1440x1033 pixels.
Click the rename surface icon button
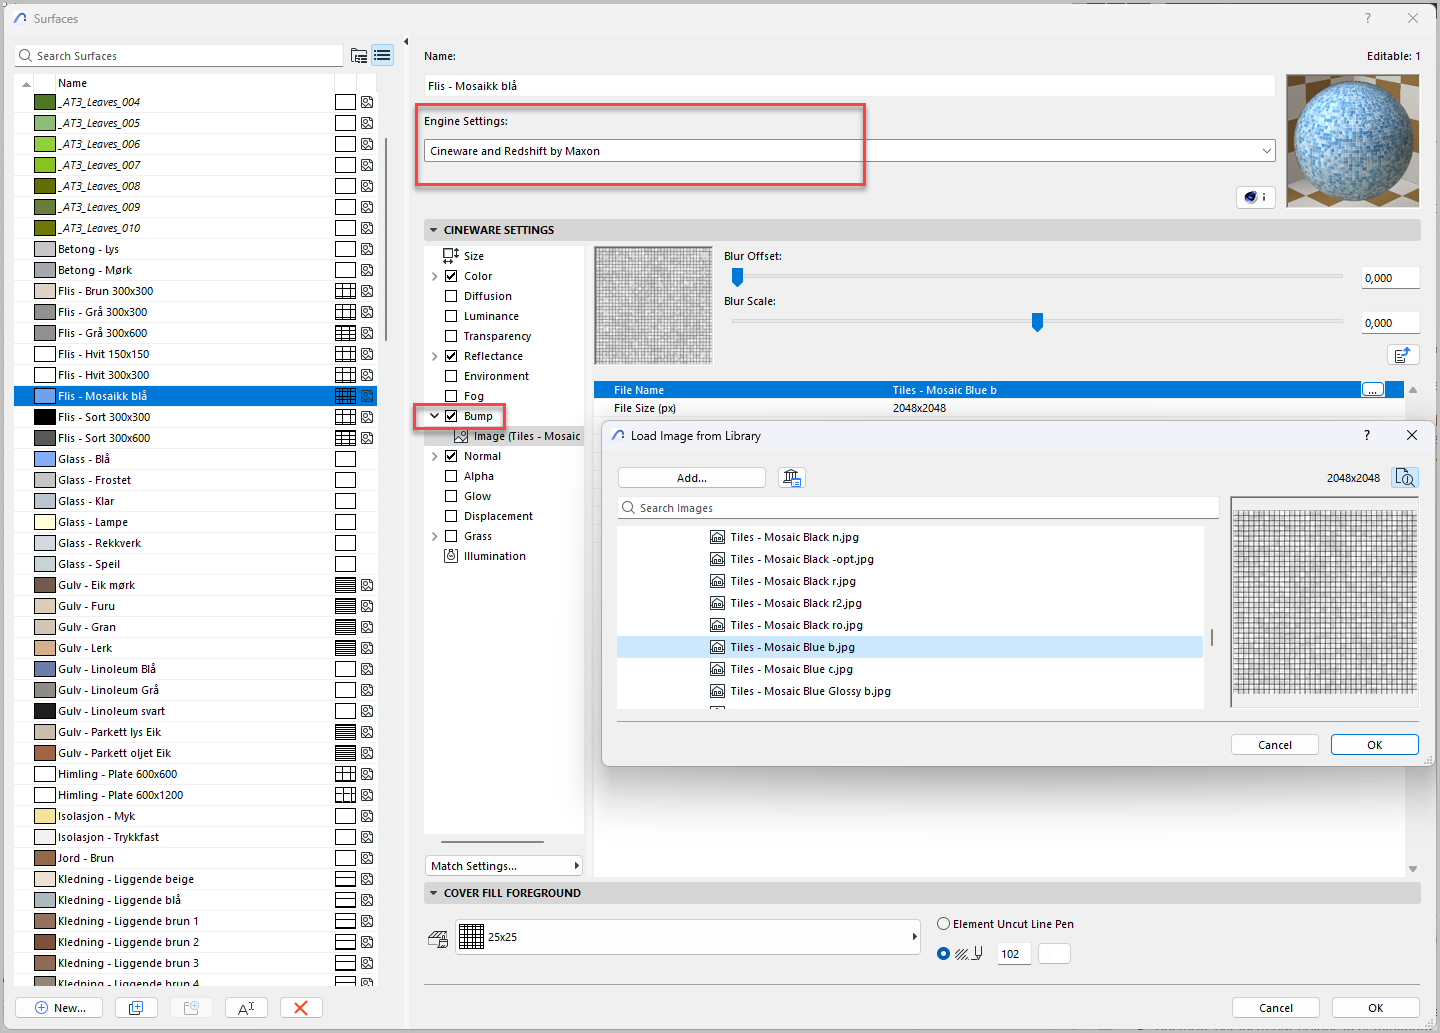tap(246, 1007)
